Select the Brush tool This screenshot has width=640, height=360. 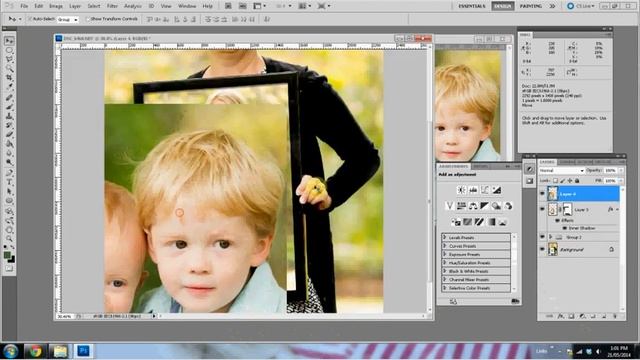[9, 107]
